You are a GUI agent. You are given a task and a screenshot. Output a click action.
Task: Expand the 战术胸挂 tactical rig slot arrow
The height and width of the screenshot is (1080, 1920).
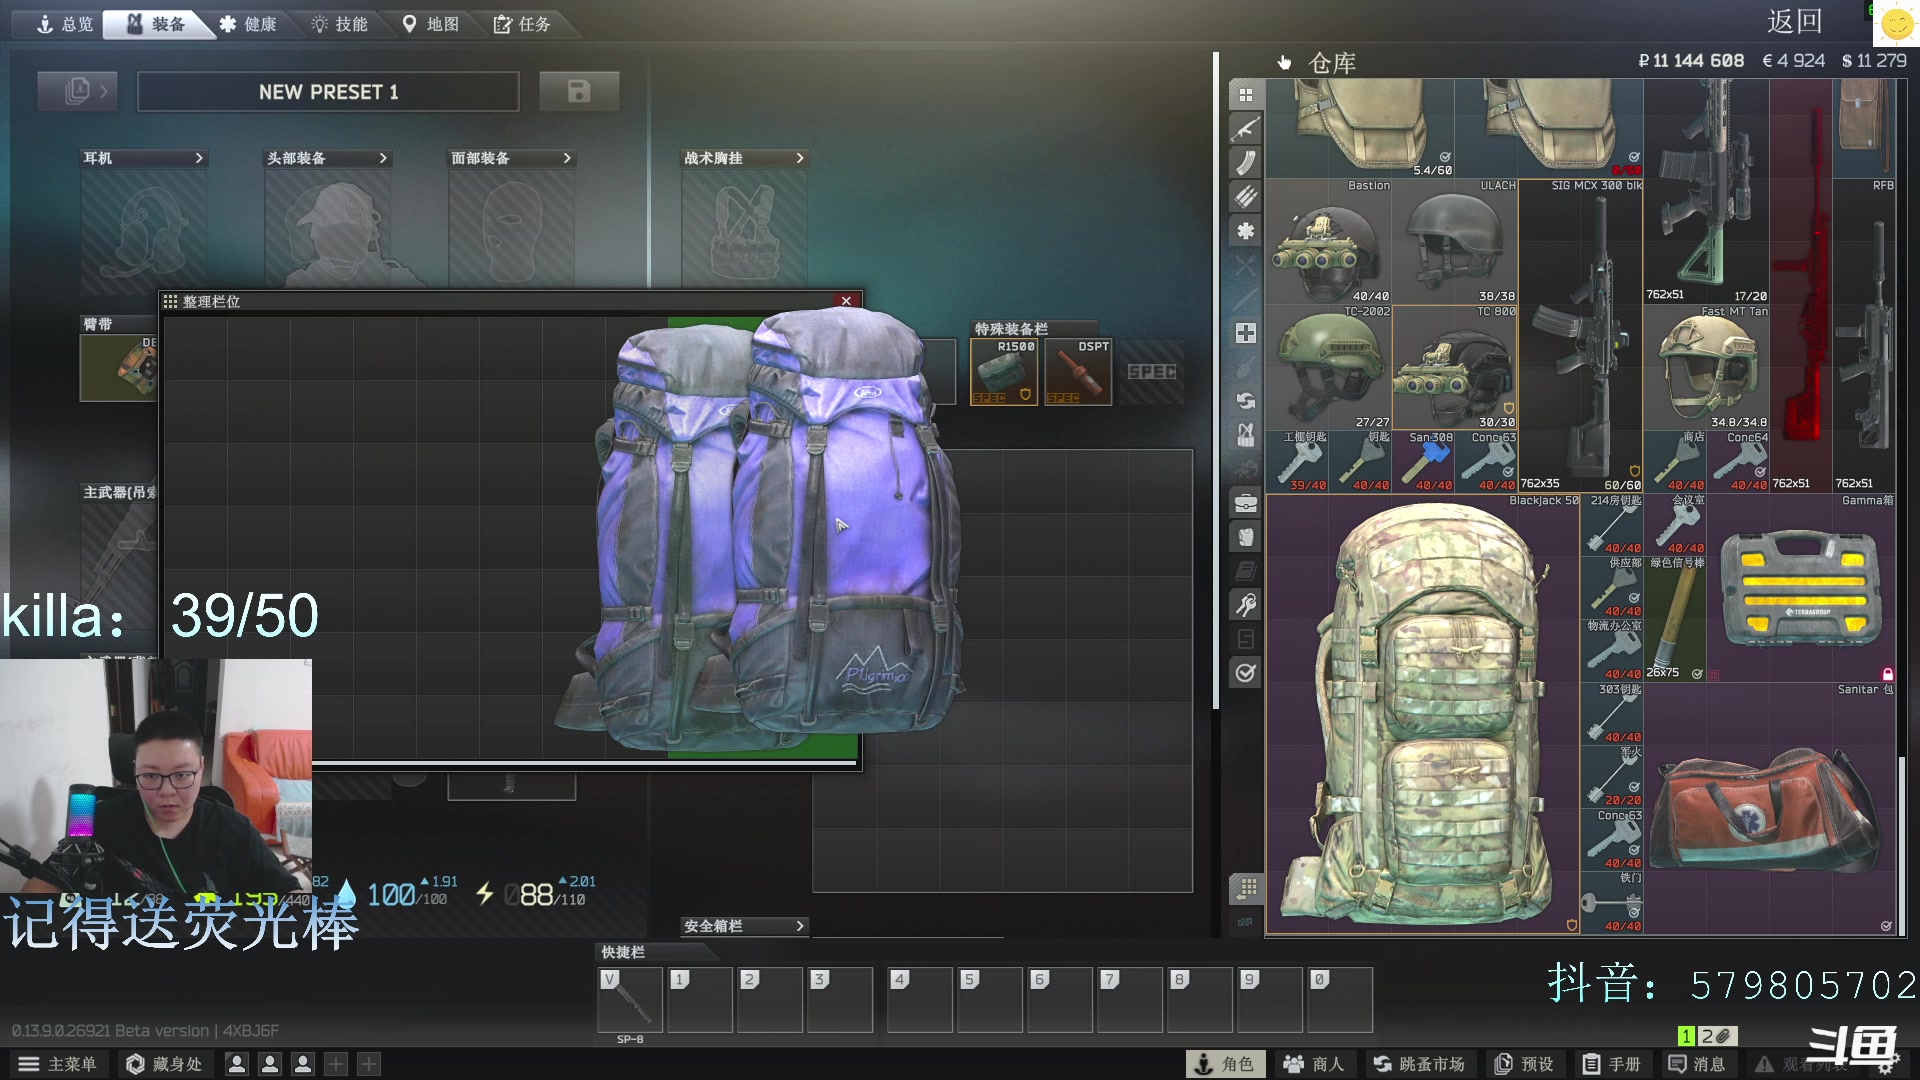pos(799,158)
